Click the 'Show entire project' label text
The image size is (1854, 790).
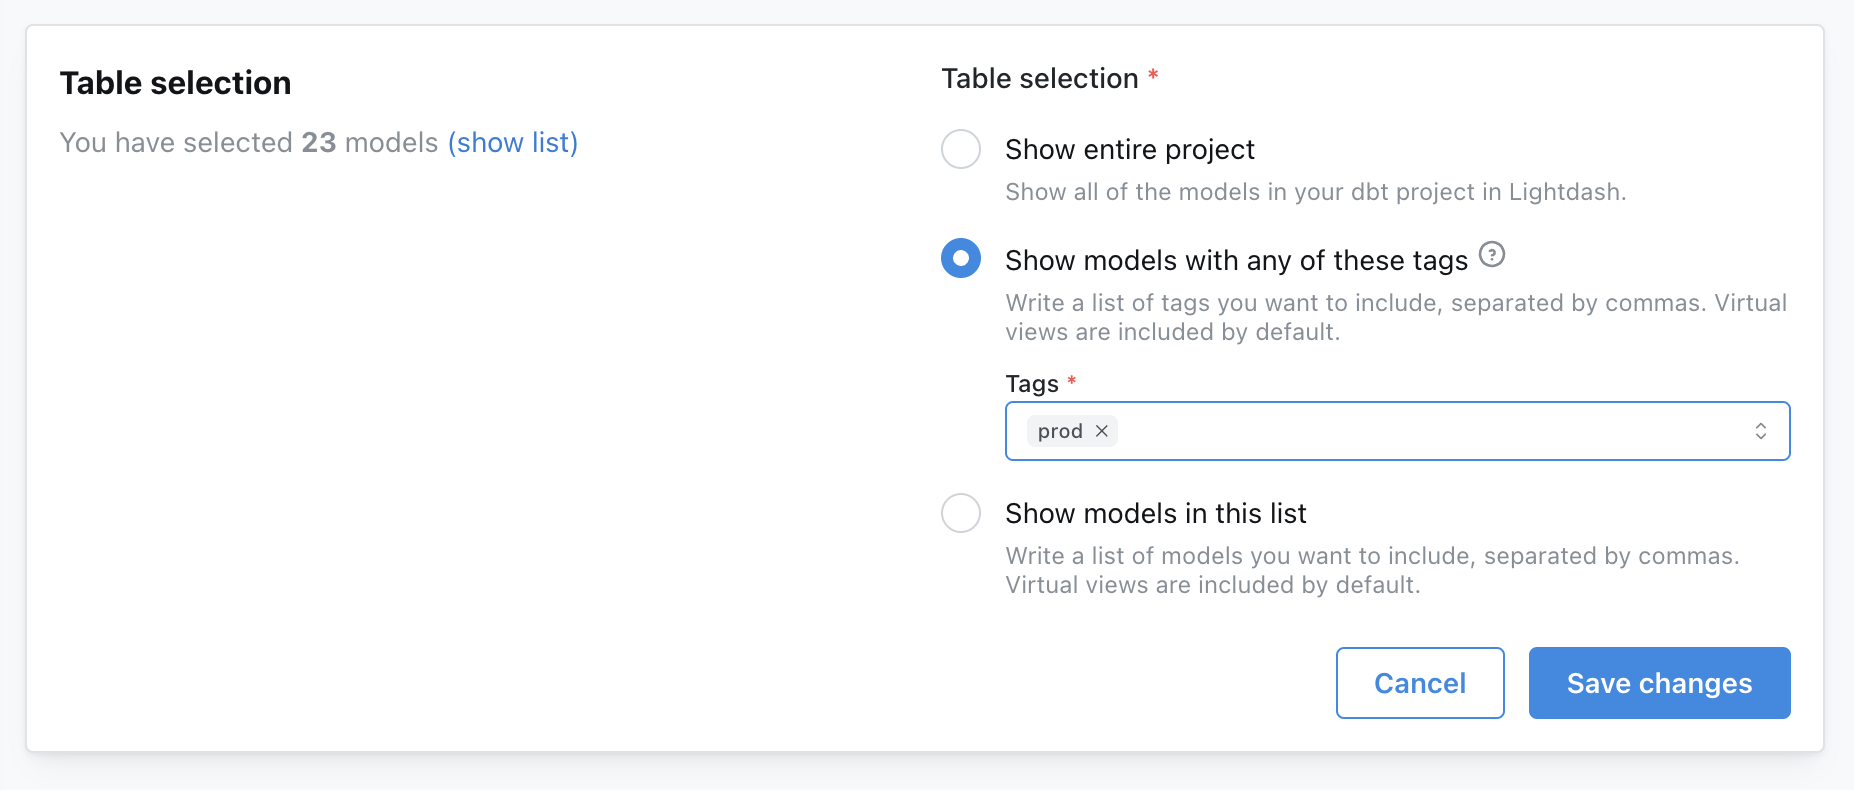pyautogui.click(x=1129, y=150)
